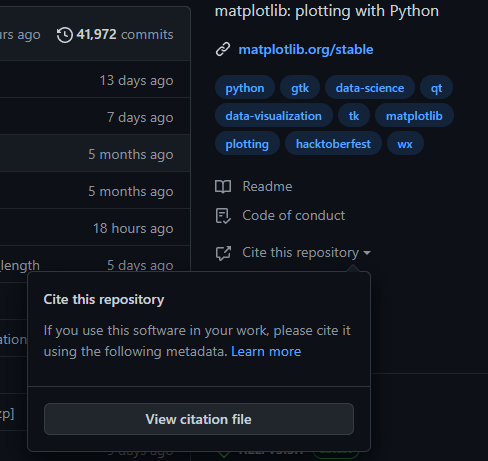This screenshot has width=488, height=461.
Task: Select the matplotlib topic tag
Action: pos(414,116)
